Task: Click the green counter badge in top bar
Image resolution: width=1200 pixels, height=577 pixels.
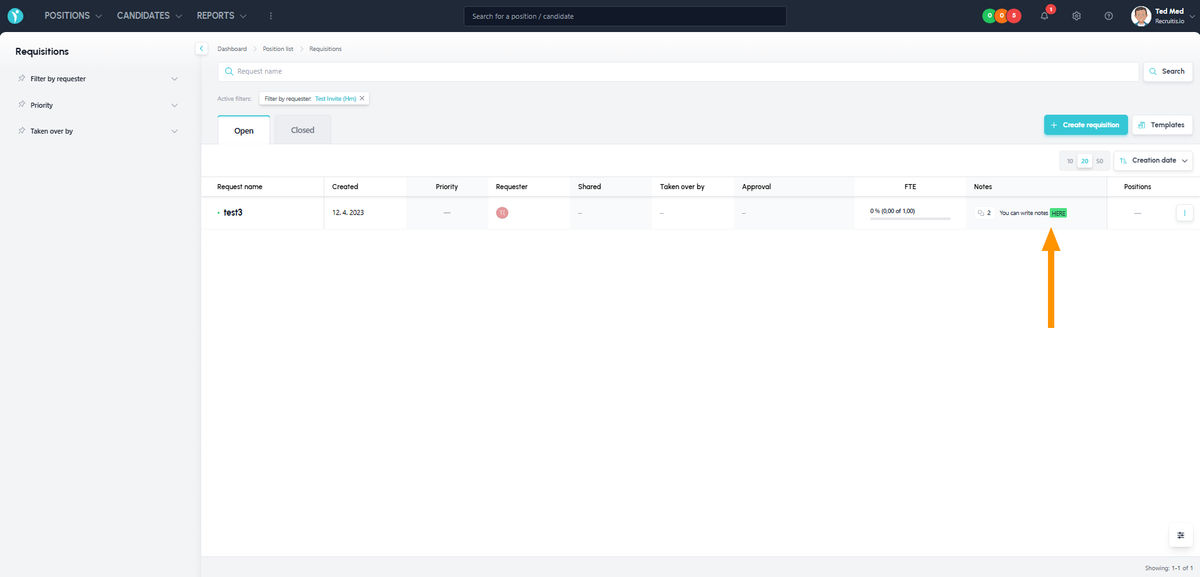Action: click(x=988, y=16)
